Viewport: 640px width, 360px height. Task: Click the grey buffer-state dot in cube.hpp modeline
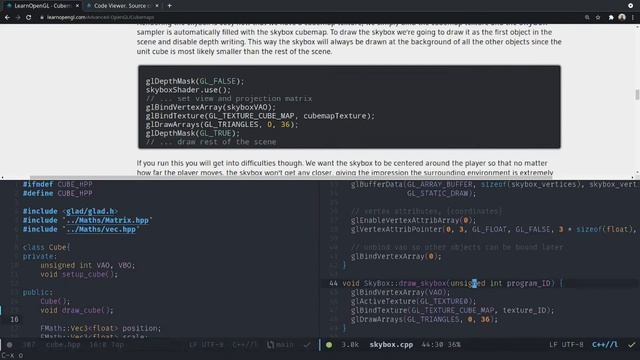(x=9, y=345)
